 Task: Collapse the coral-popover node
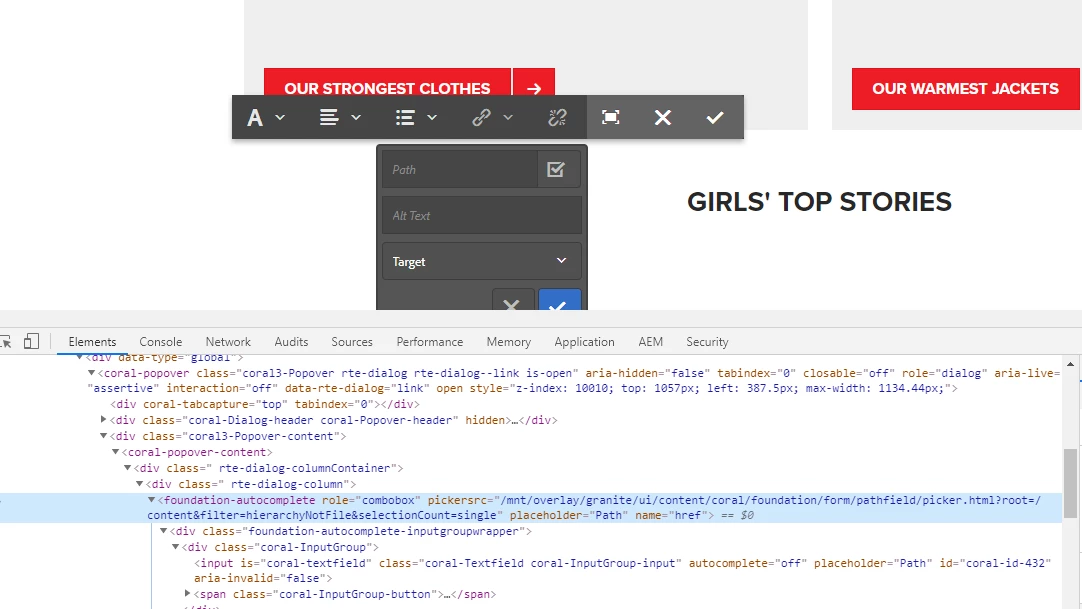point(91,373)
